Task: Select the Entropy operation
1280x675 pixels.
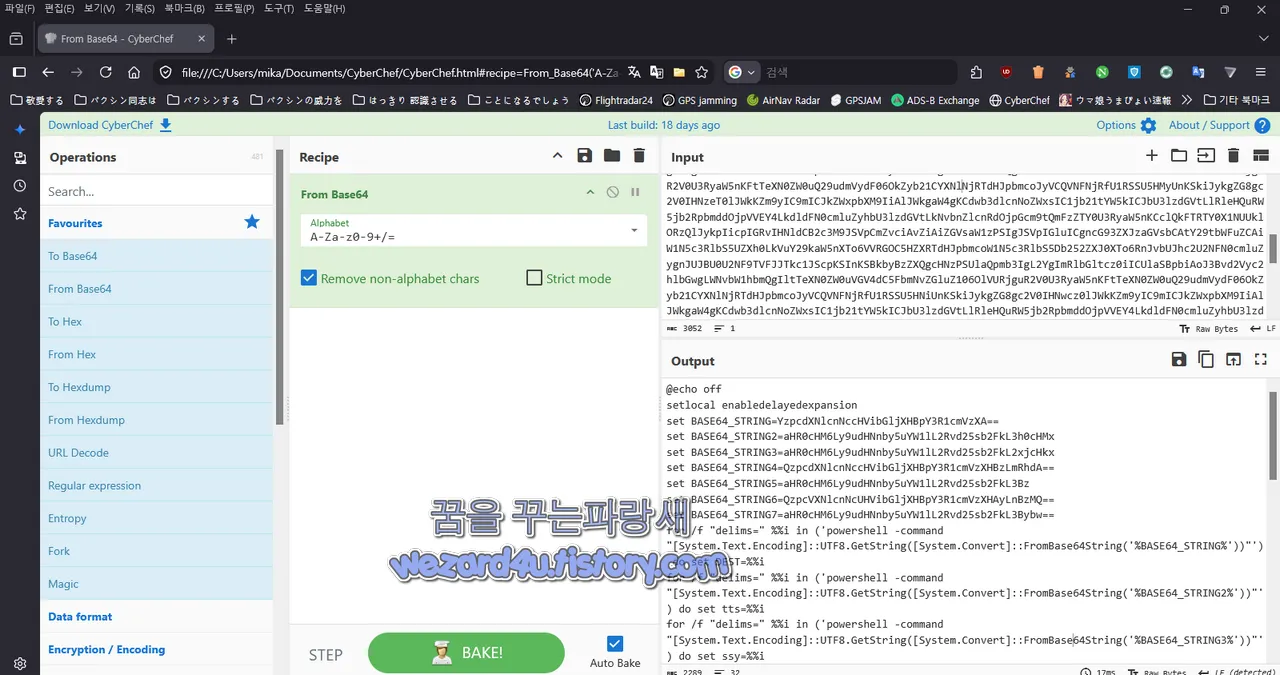Action: [156, 518]
